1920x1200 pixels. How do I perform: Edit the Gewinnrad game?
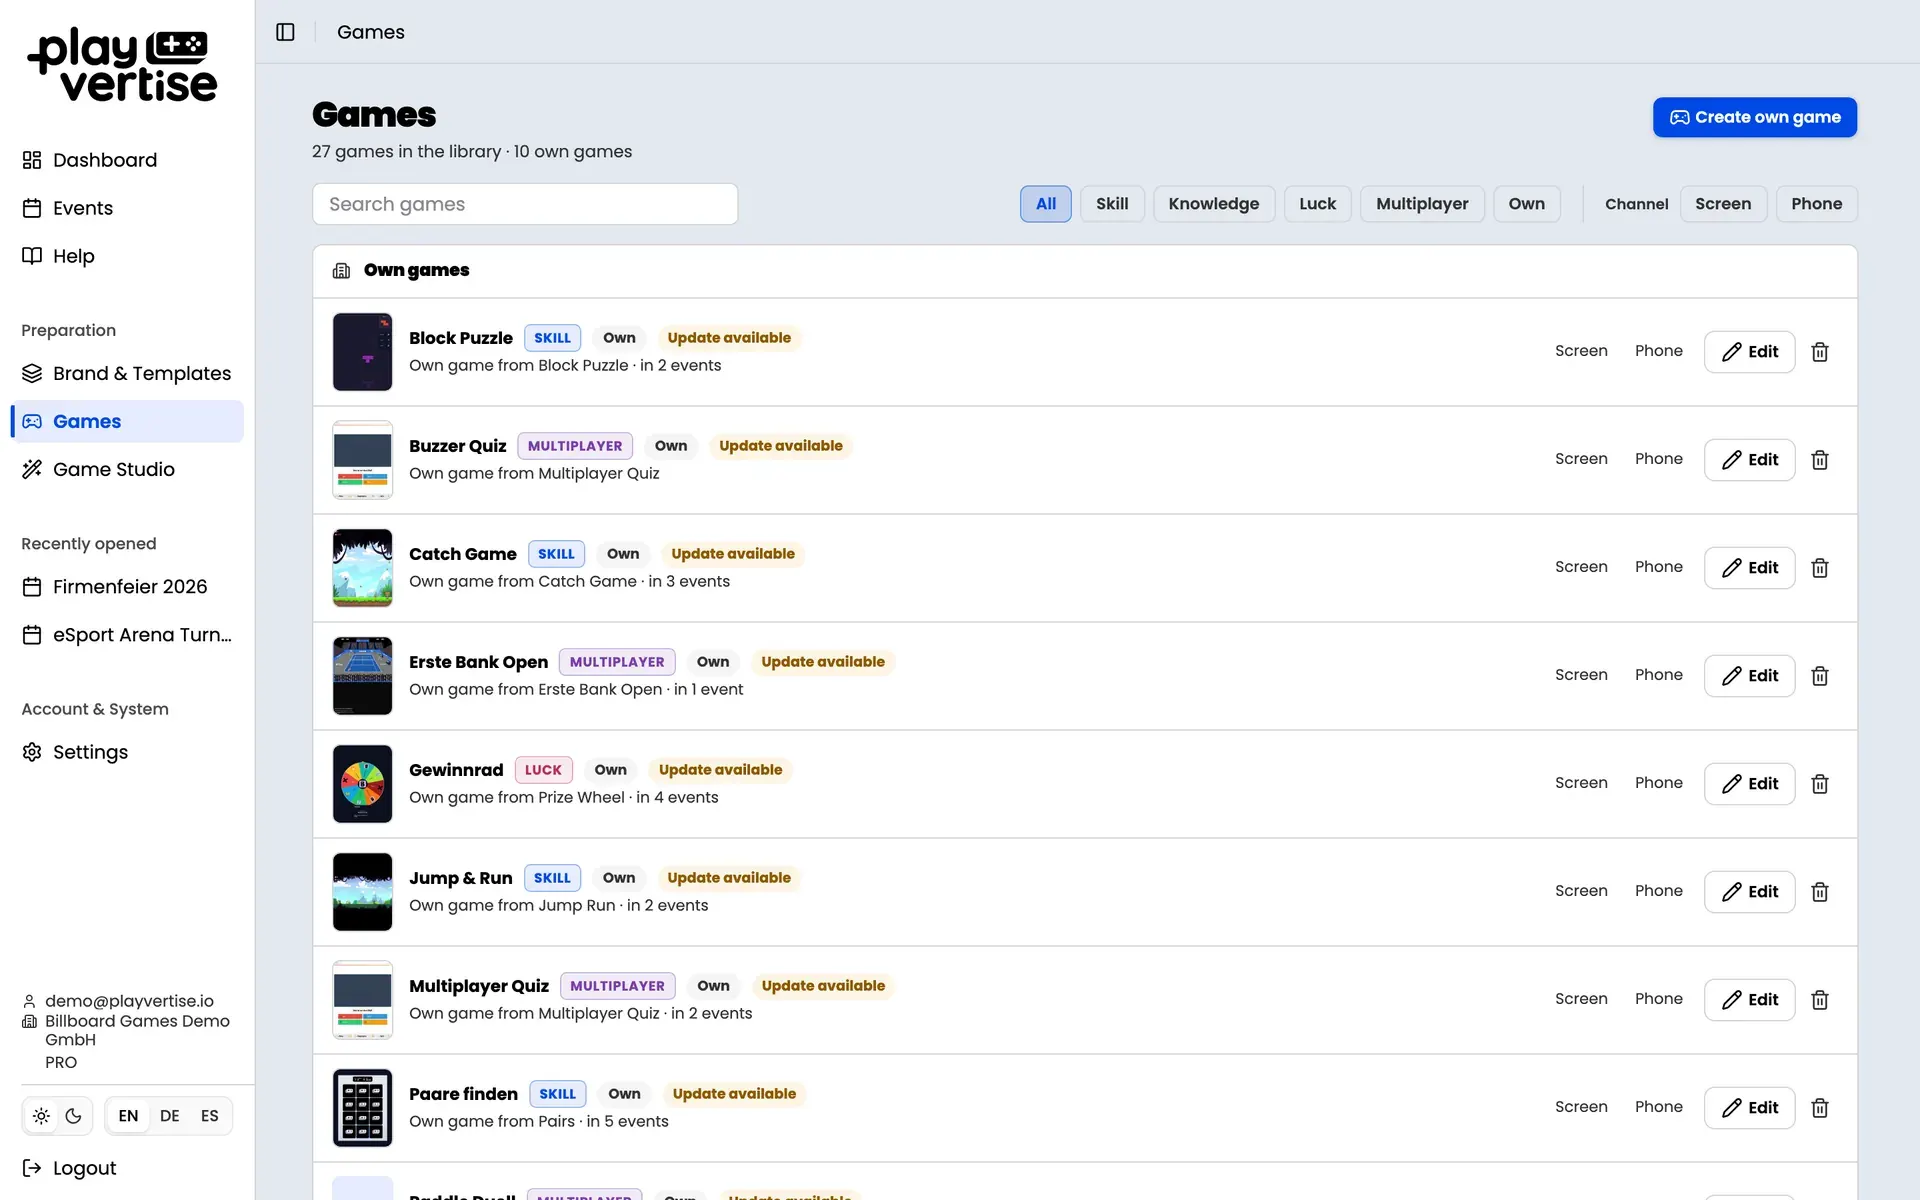(1750, 784)
